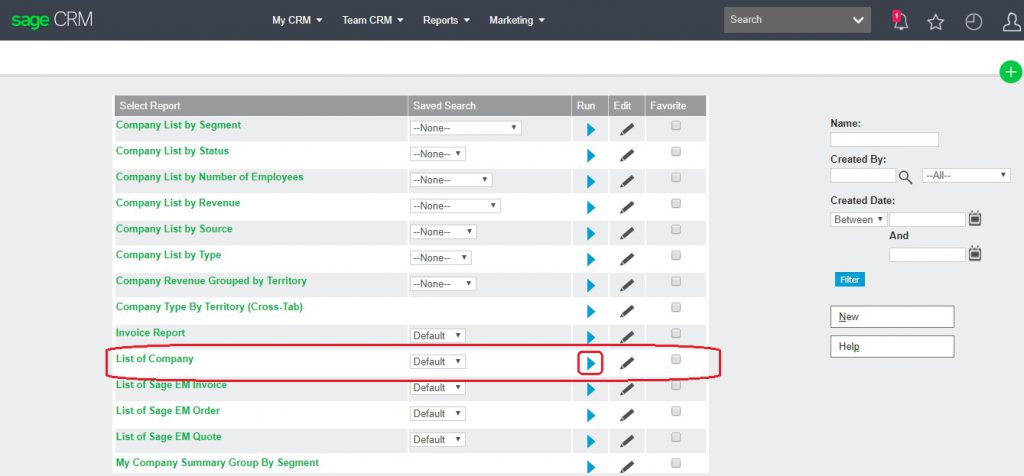
Task: Click the first Created Date input field
Action: pyautogui.click(x=927, y=219)
